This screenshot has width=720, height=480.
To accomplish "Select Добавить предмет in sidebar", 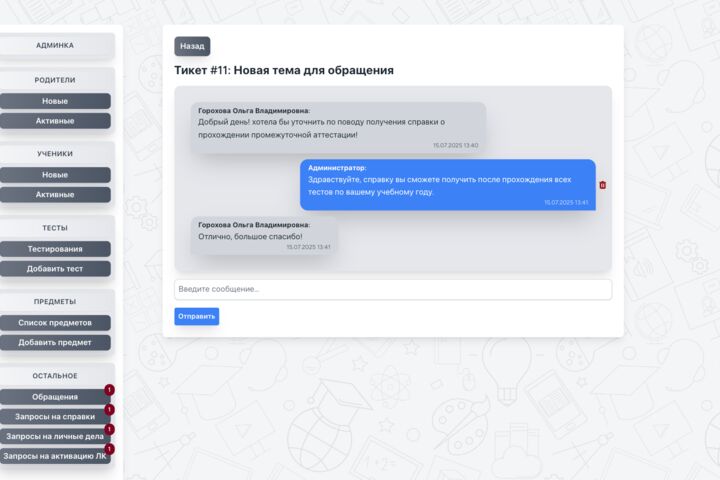I will pyautogui.click(x=55, y=343).
